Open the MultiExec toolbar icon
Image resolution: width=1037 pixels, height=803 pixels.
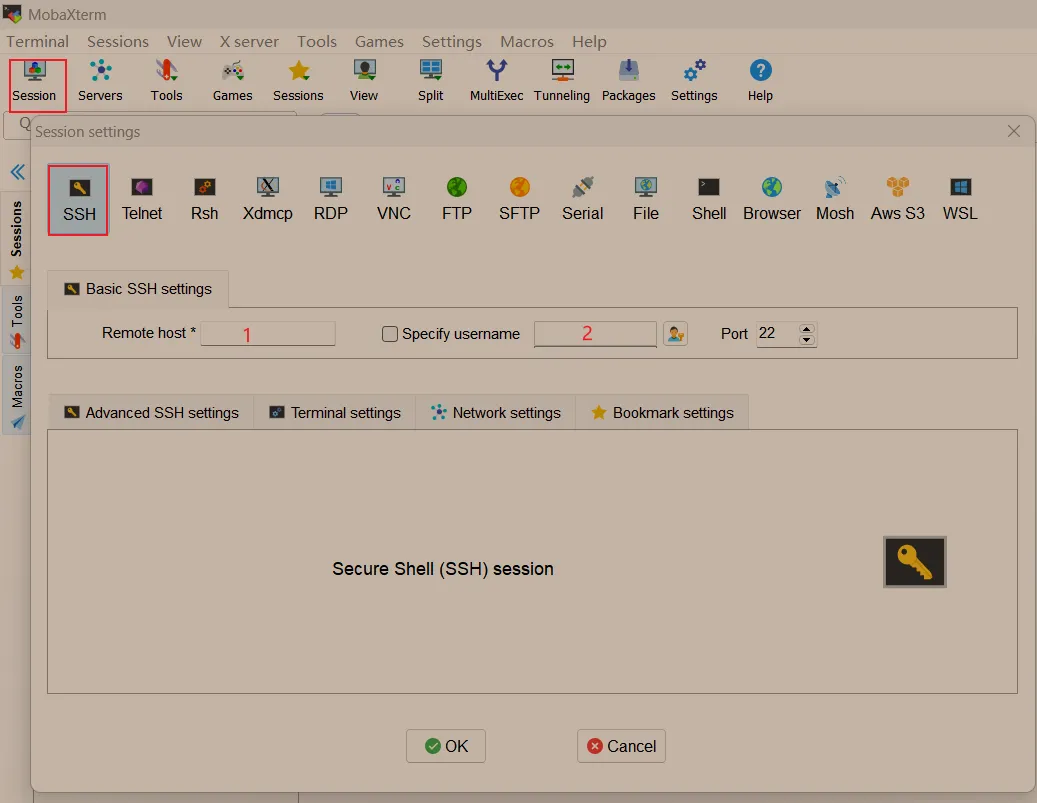click(496, 81)
